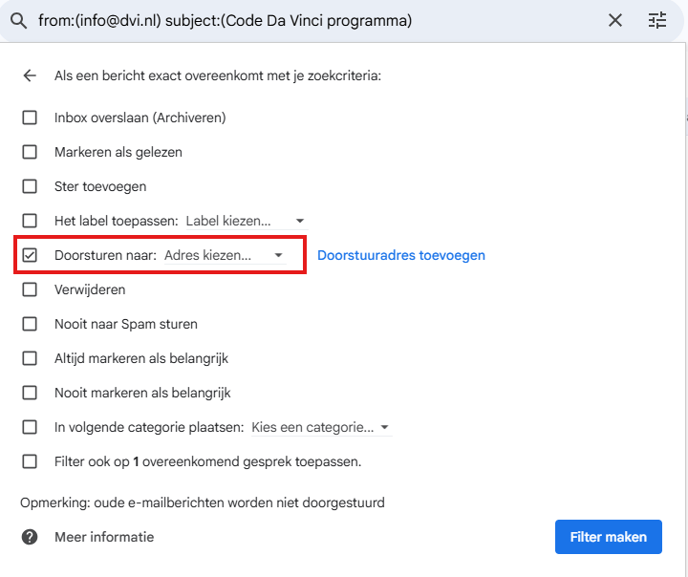Viewport: 688px width, 577px height.
Task: Enable the Verwijderen checkbox
Action: point(30,289)
